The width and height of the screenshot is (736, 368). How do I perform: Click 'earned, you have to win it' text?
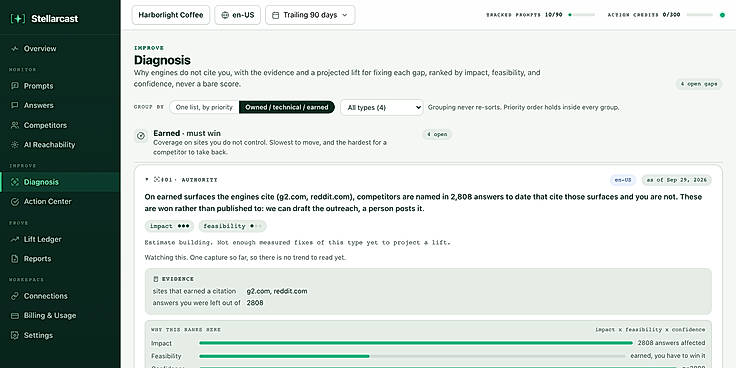pyautogui.click(x=667, y=356)
